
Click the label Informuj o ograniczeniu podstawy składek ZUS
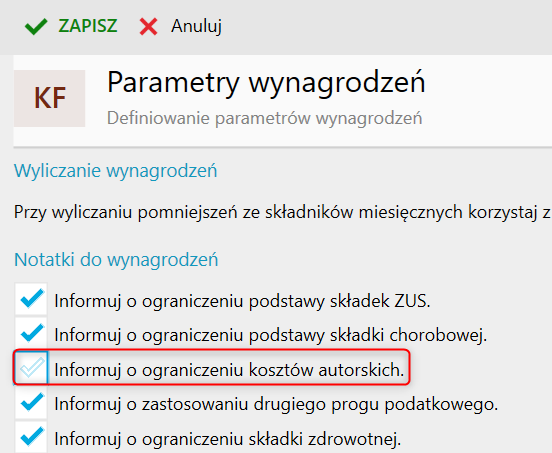(243, 302)
